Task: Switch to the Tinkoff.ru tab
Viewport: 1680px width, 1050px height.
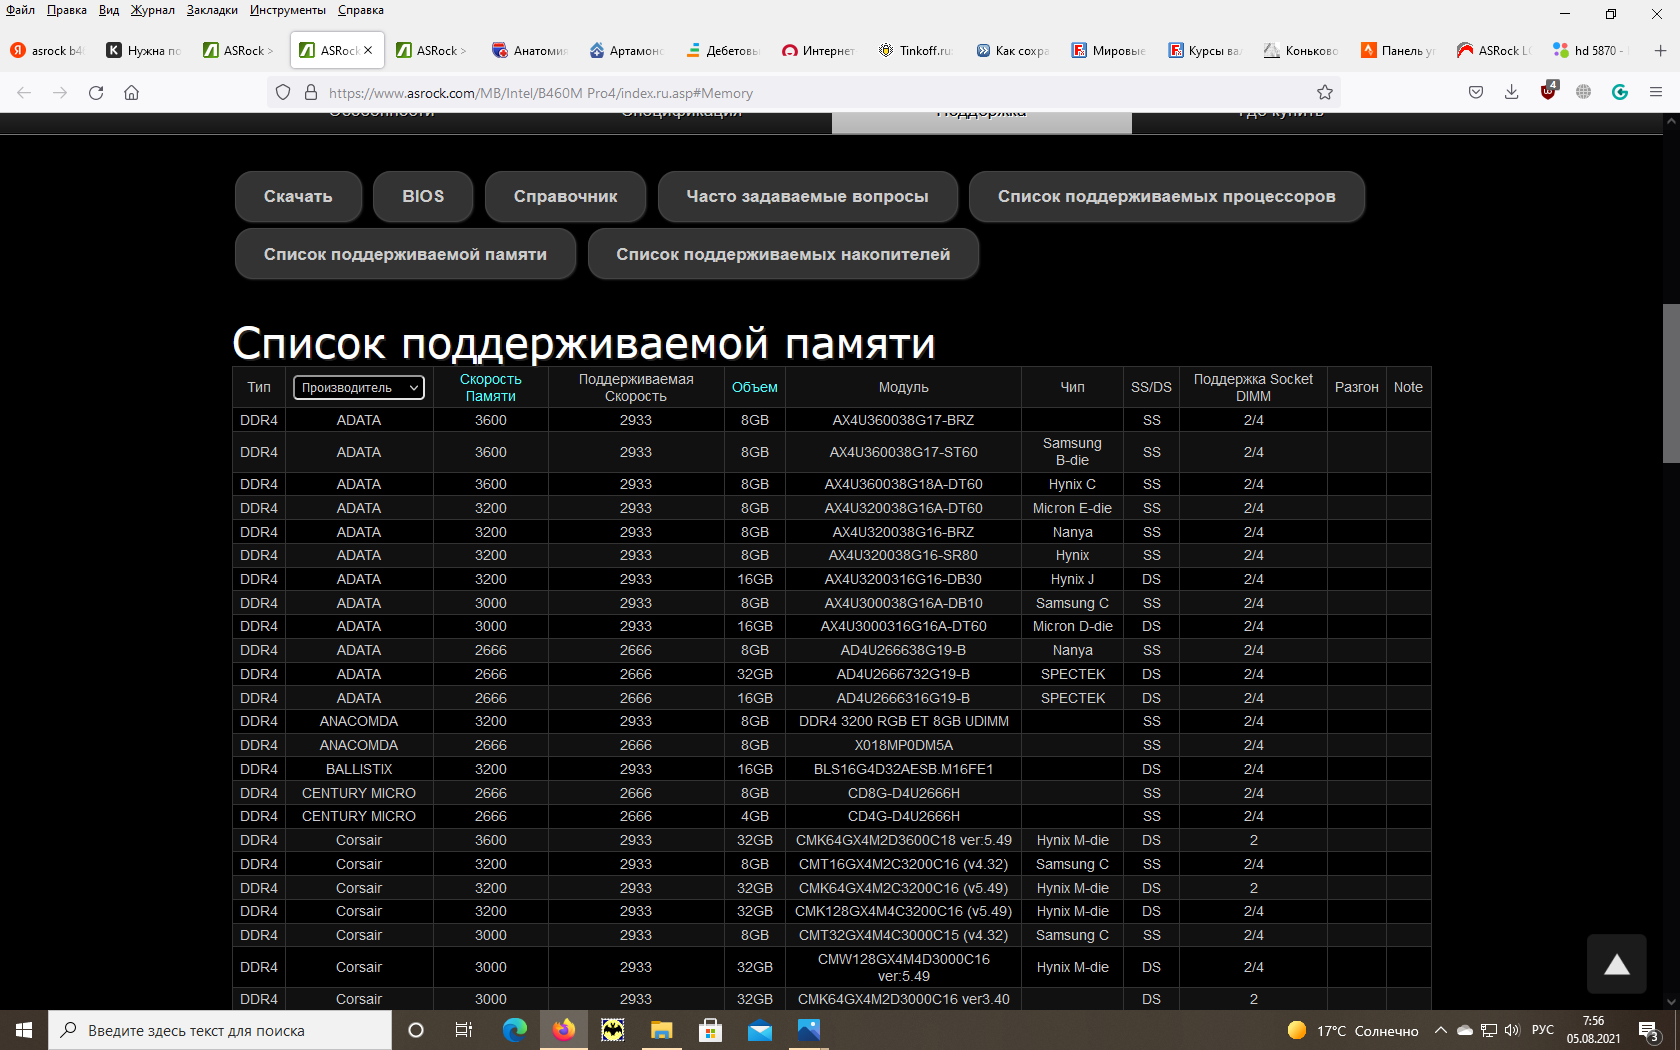Action: pos(915,50)
